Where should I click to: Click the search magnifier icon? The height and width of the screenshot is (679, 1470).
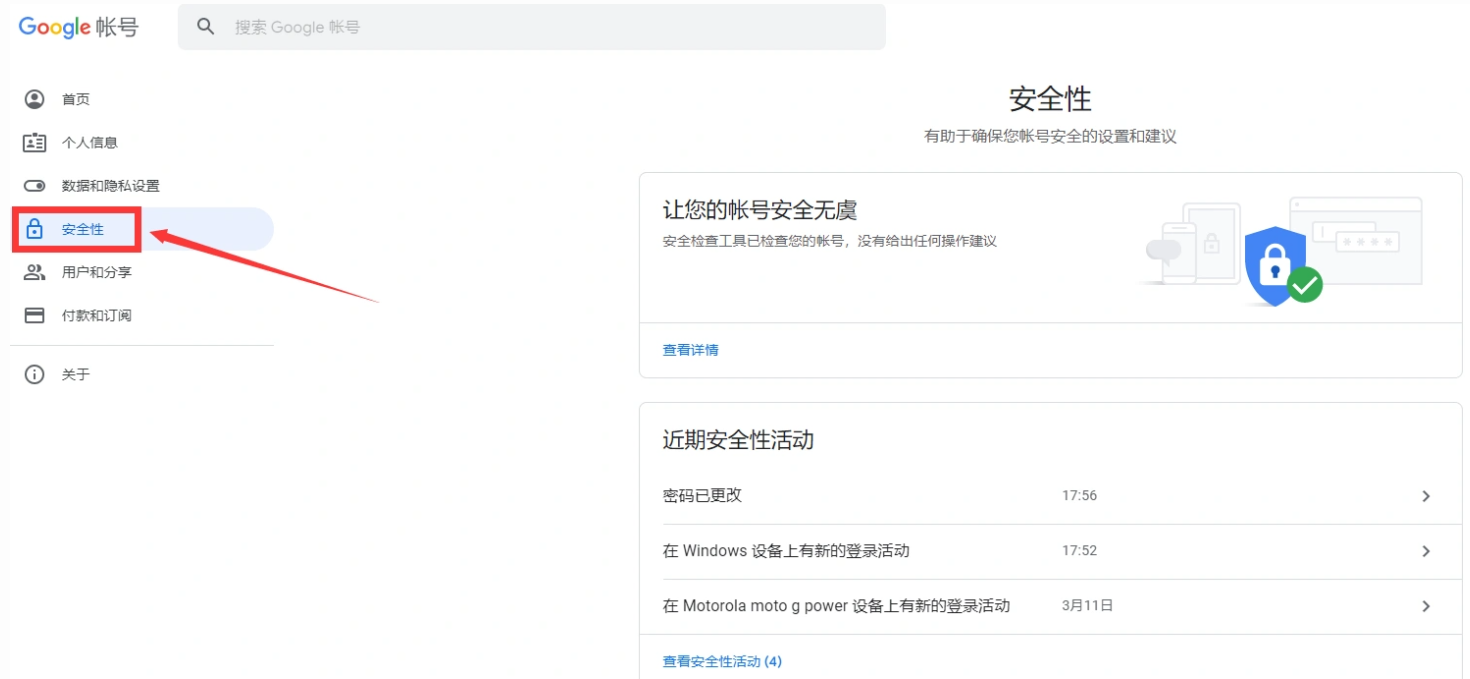pos(206,27)
